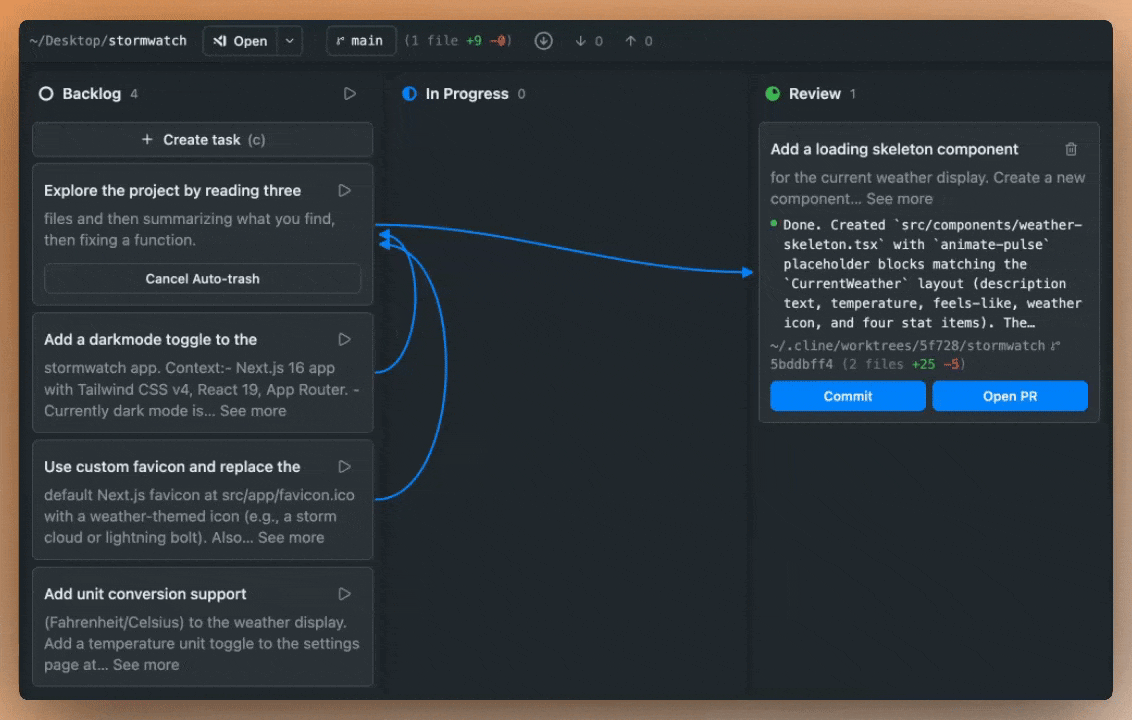Expand 'See more' on the darkmode task
The image size is (1132, 720).
pyautogui.click(x=253, y=411)
